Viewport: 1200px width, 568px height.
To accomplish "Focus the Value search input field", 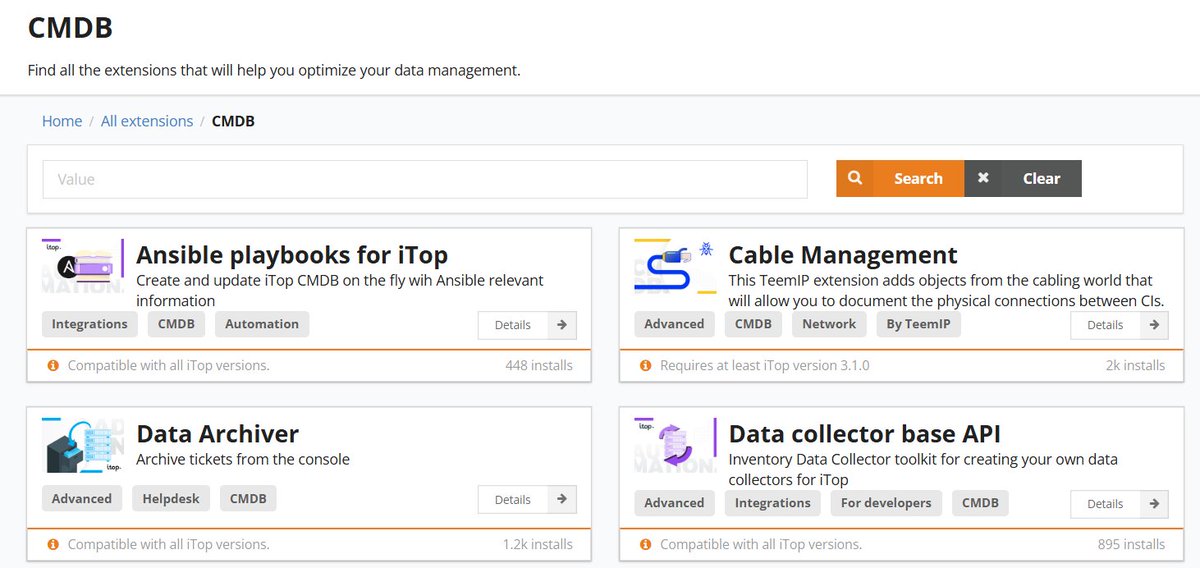I will (x=425, y=179).
